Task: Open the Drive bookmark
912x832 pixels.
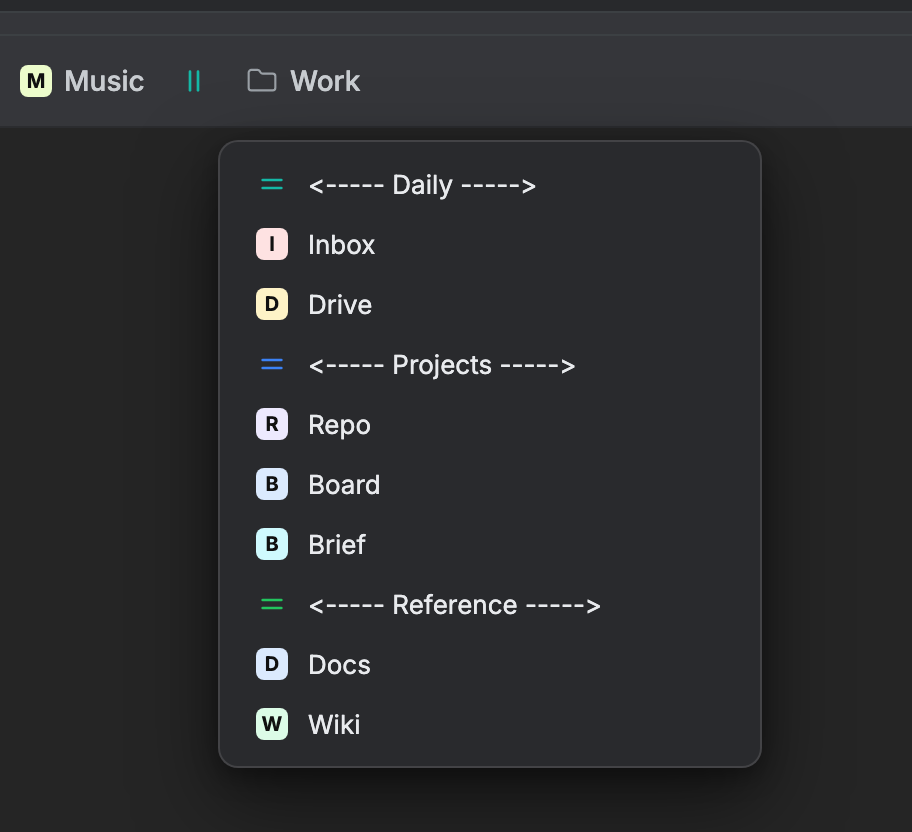Action: click(340, 305)
